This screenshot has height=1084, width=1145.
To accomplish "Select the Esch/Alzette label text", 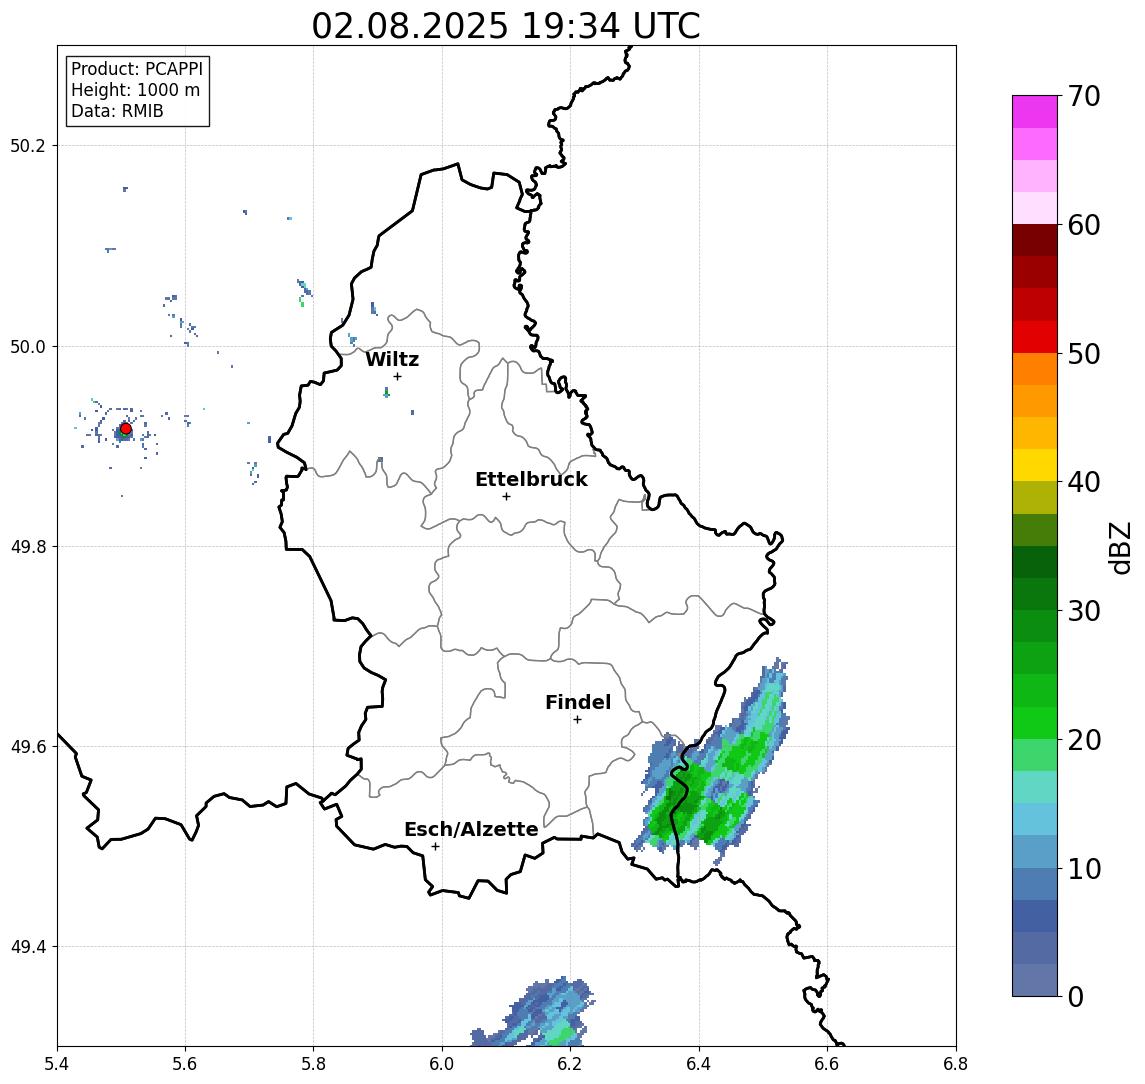I will [x=471, y=829].
